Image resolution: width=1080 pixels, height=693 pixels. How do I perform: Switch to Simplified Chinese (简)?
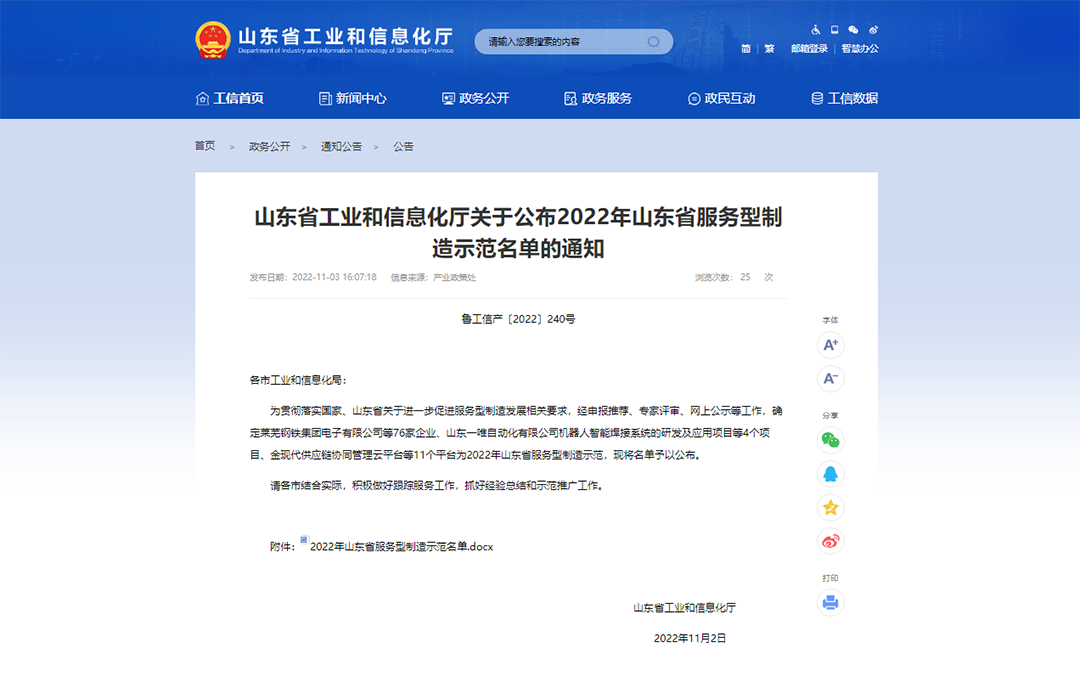pos(746,49)
